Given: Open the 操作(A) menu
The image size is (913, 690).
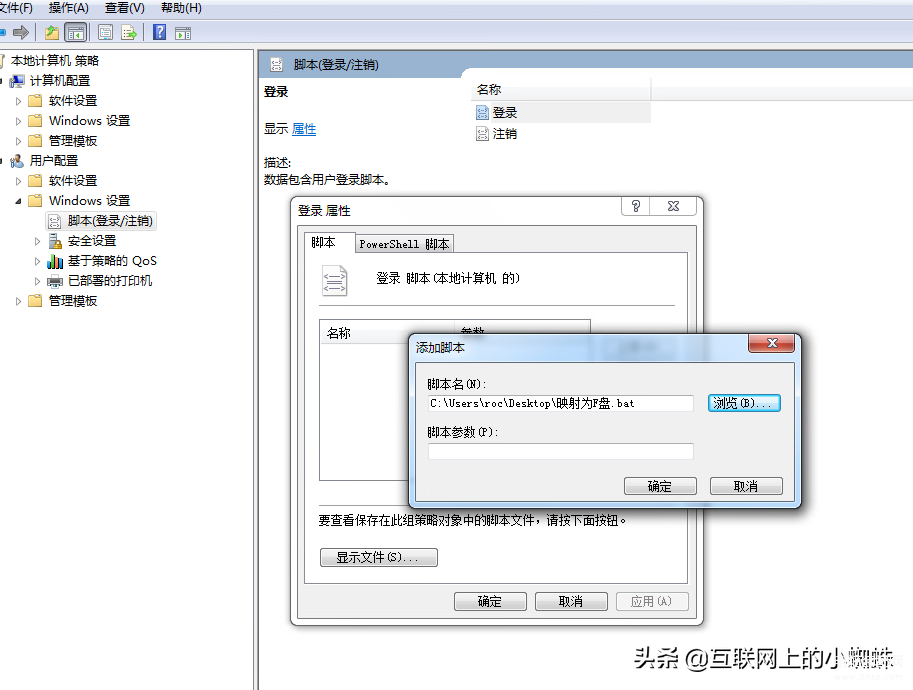Looking at the screenshot, I should pyautogui.click(x=69, y=8).
